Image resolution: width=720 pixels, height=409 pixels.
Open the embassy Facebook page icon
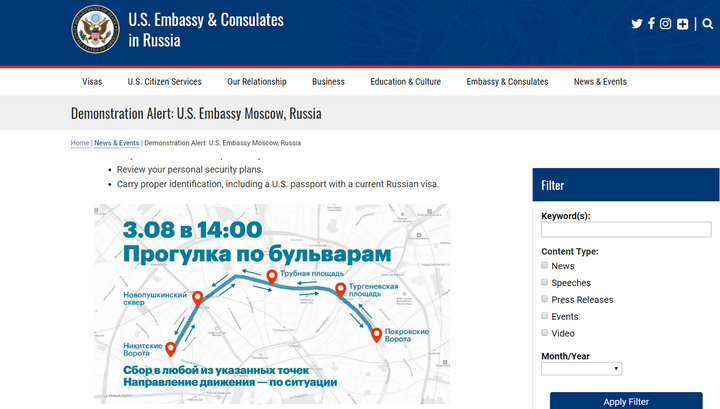pyautogui.click(x=651, y=23)
